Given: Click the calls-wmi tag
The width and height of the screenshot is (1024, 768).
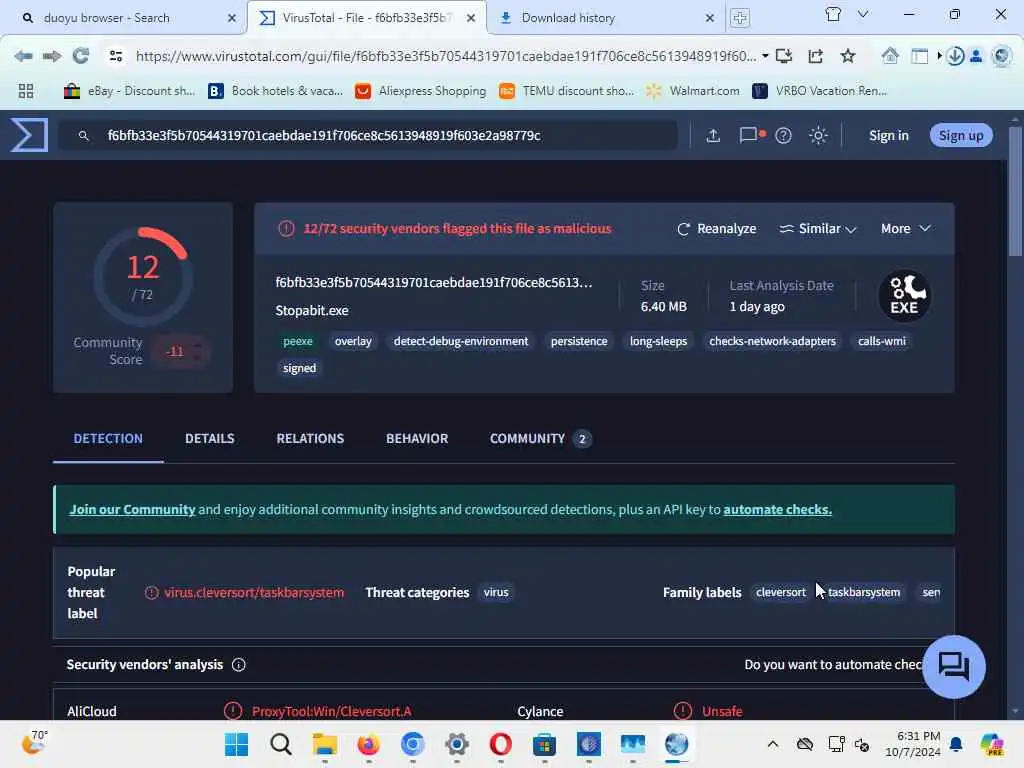Looking at the screenshot, I should click(x=882, y=342).
